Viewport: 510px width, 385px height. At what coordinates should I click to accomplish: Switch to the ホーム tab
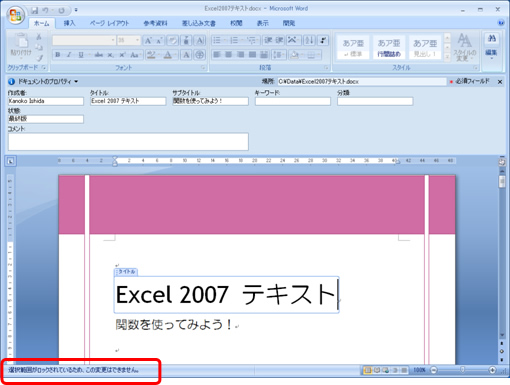pos(41,23)
